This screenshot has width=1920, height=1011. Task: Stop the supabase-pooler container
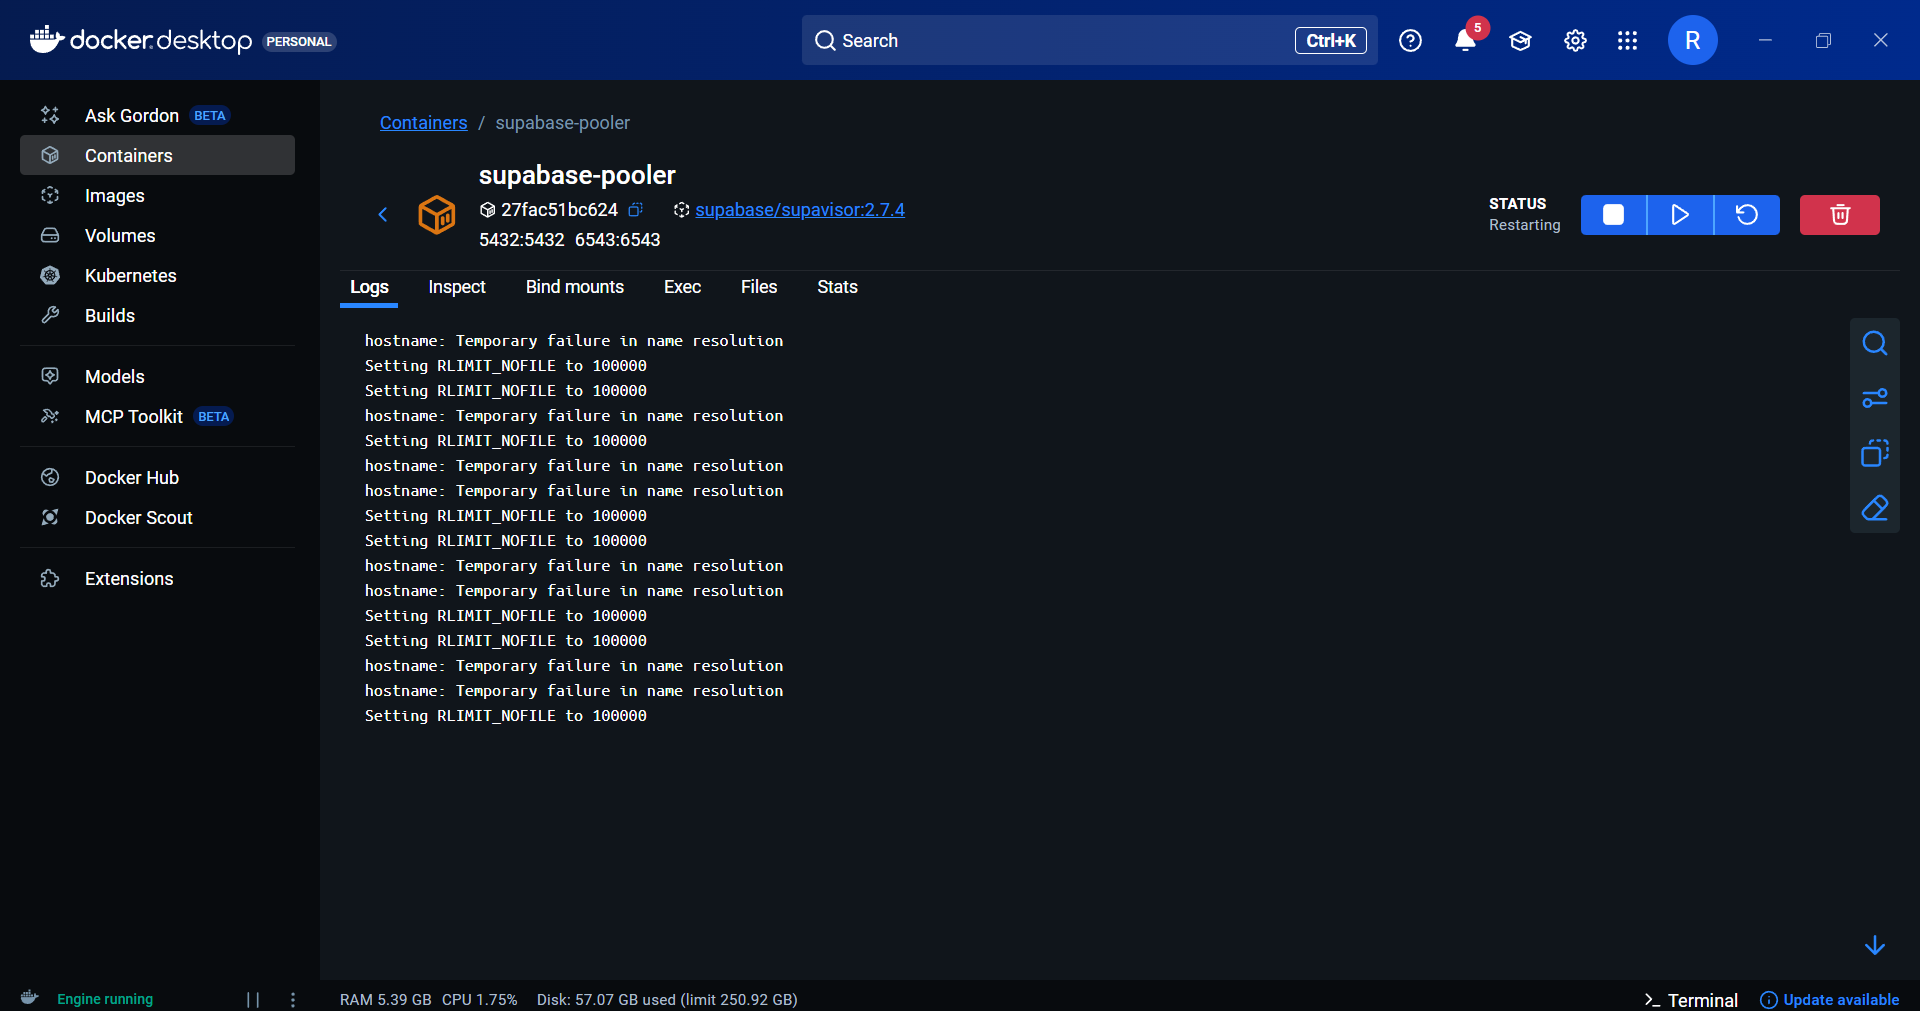[1613, 215]
